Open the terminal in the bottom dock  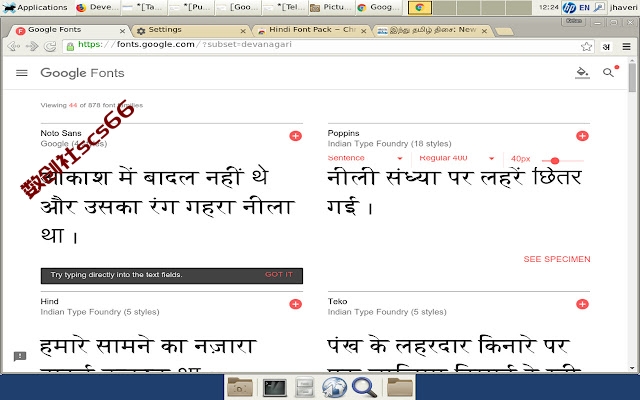pos(275,388)
